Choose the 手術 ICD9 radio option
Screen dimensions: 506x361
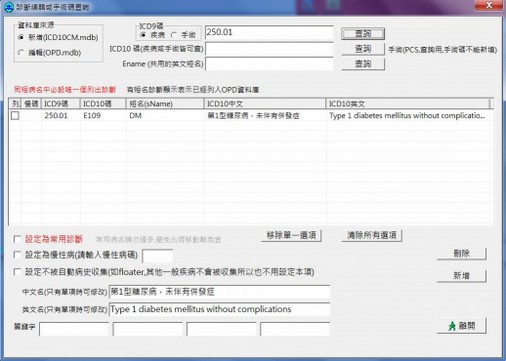[x=174, y=35]
